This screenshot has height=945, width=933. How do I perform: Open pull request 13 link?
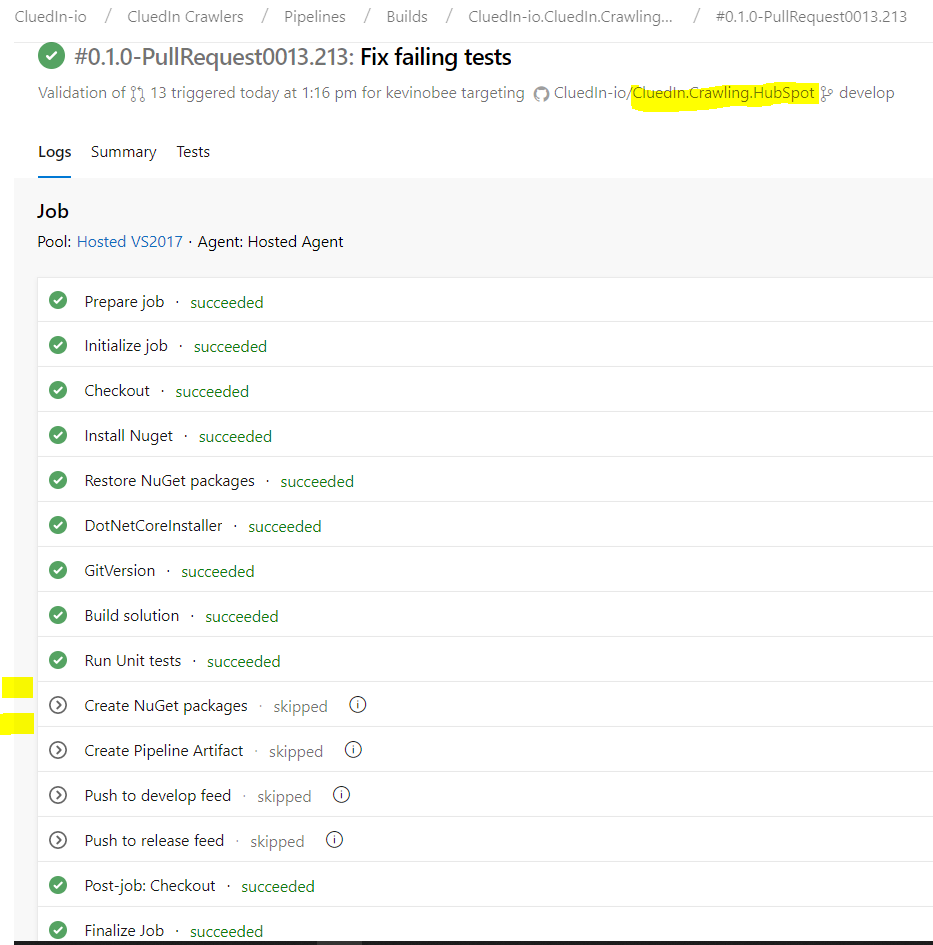pyautogui.click(x=158, y=93)
